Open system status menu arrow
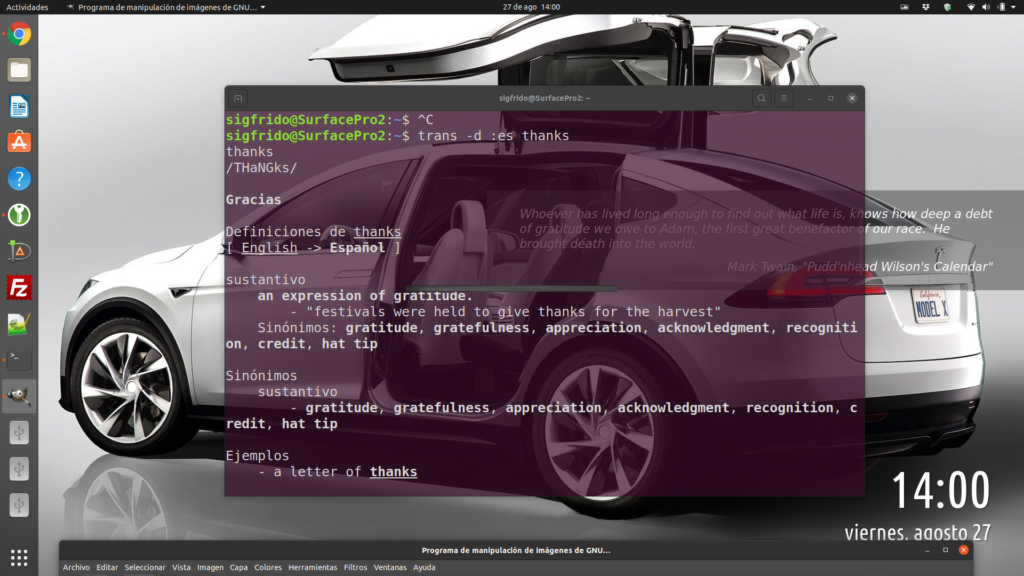Screen dimensions: 1024x576 coord(1011,7)
